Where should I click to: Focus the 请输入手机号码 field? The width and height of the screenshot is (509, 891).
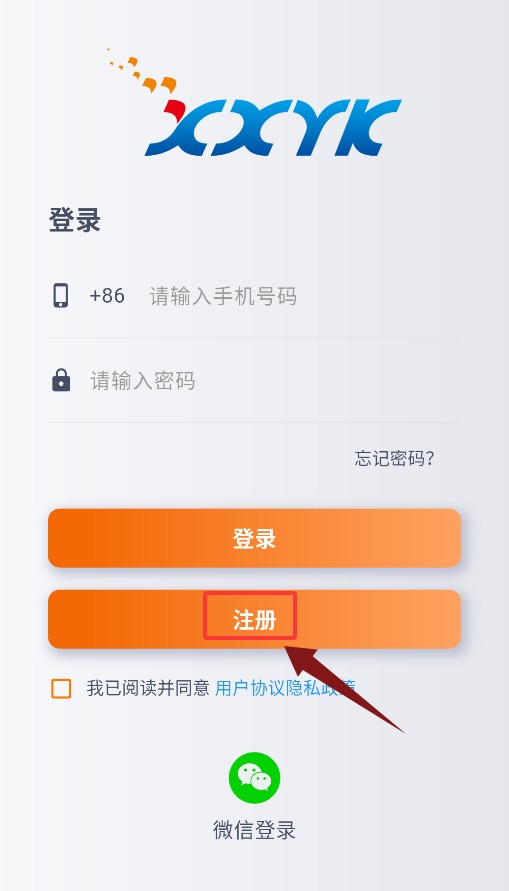pyautogui.click(x=304, y=296)
